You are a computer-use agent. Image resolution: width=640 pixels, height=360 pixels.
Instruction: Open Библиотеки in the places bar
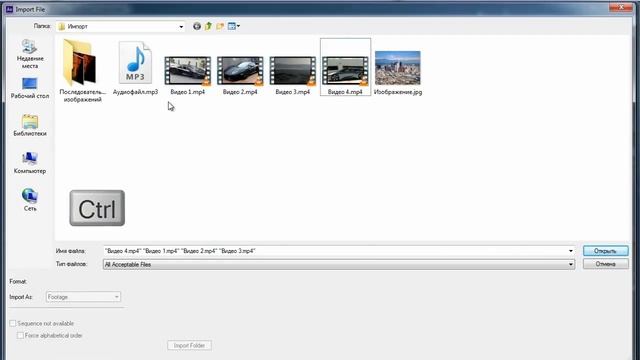tap(29, 125)
